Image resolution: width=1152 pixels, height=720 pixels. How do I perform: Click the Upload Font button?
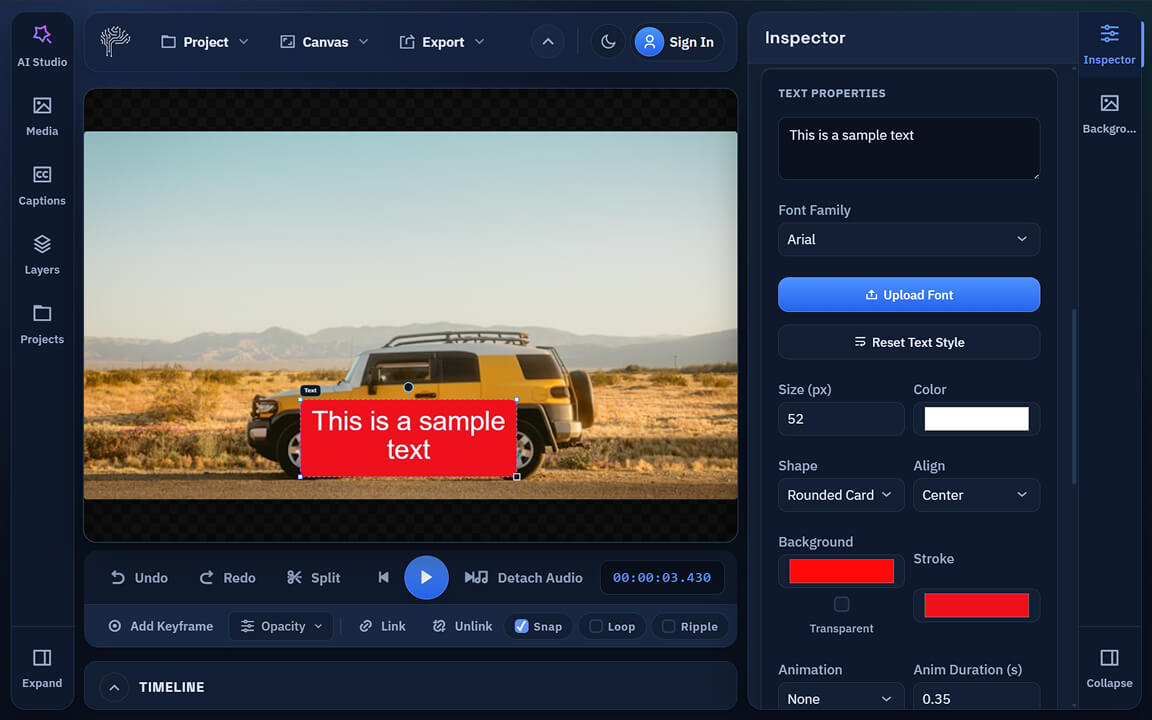pyautogui.click(x=908, y=295)
